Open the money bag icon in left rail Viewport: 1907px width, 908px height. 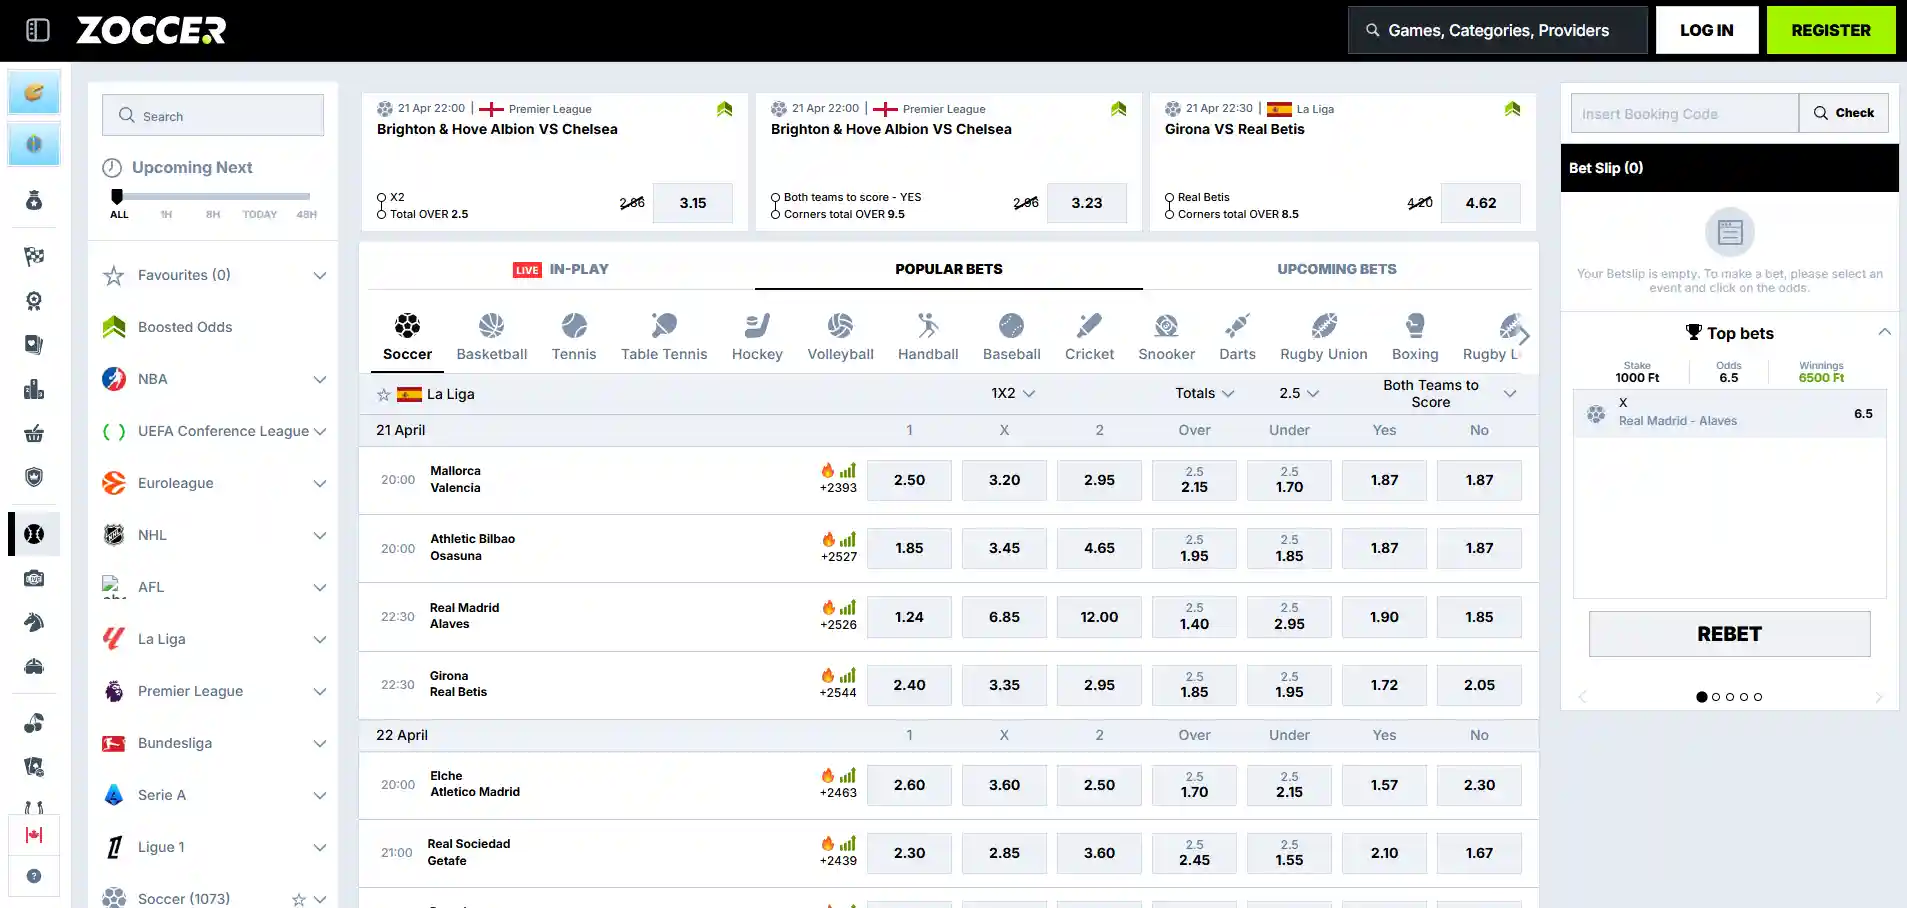pos(34,201)
